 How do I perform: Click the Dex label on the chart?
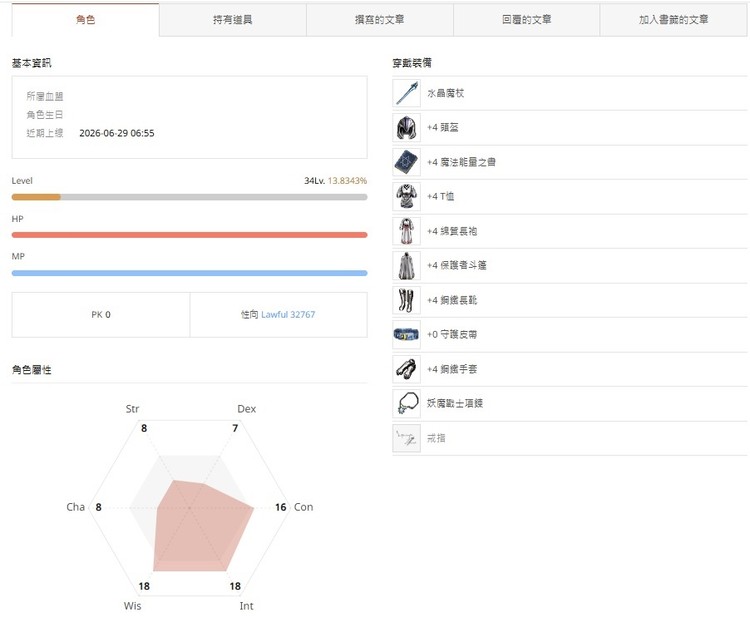point(246,409)
